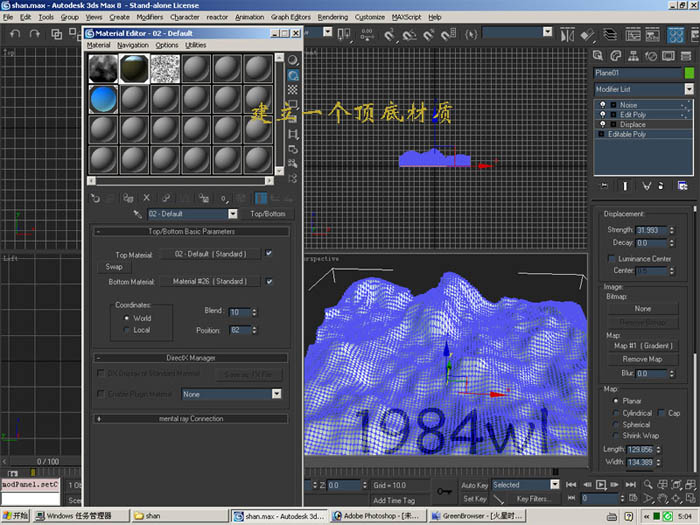Screen dimensions: 700x525
Task: Open the Modifier List dropdown
Action: click(689, 89)
